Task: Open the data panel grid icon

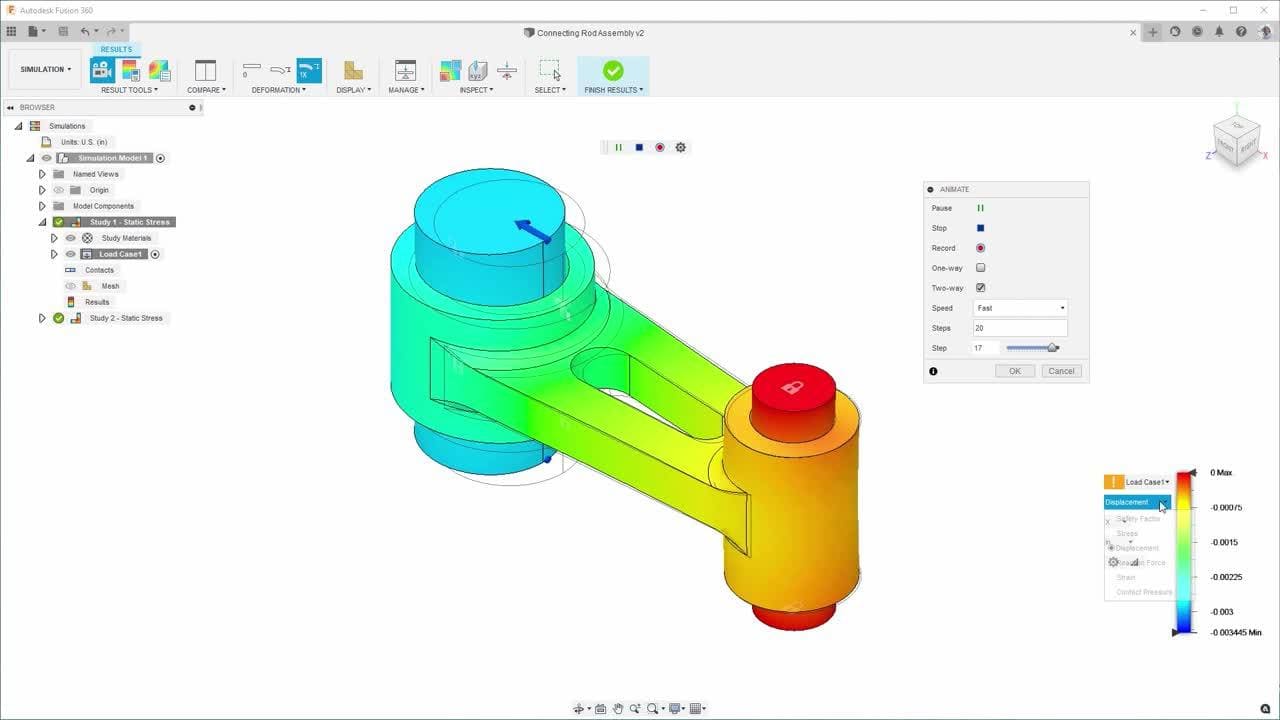Action: (12, 32)
